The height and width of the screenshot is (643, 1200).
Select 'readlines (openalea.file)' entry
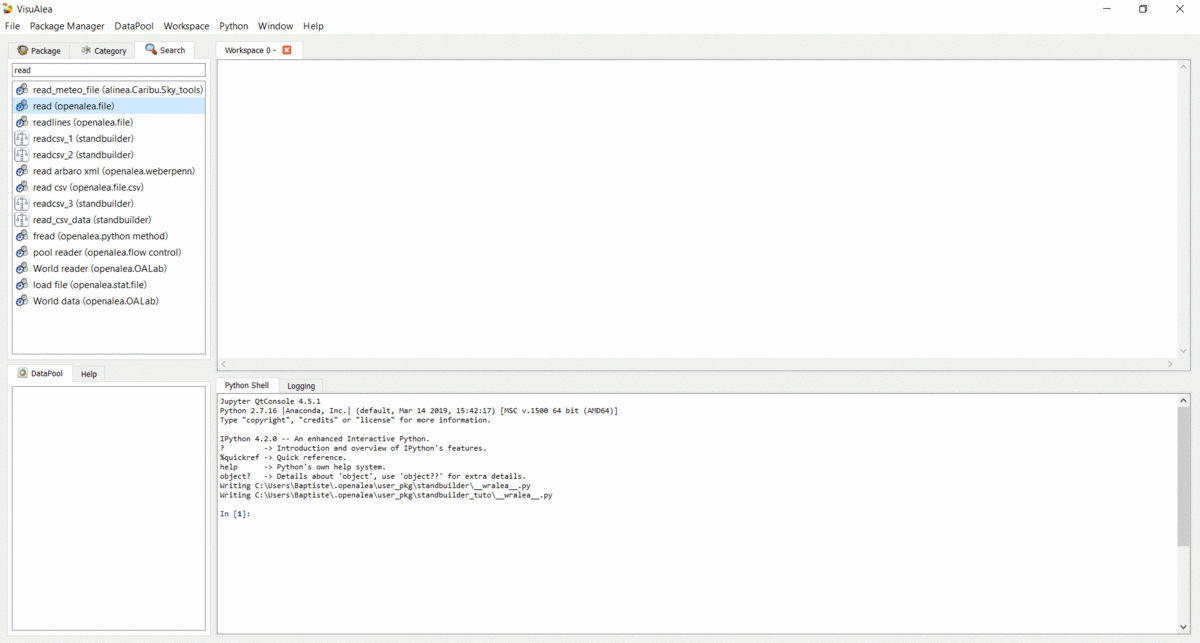coord(108,122)
